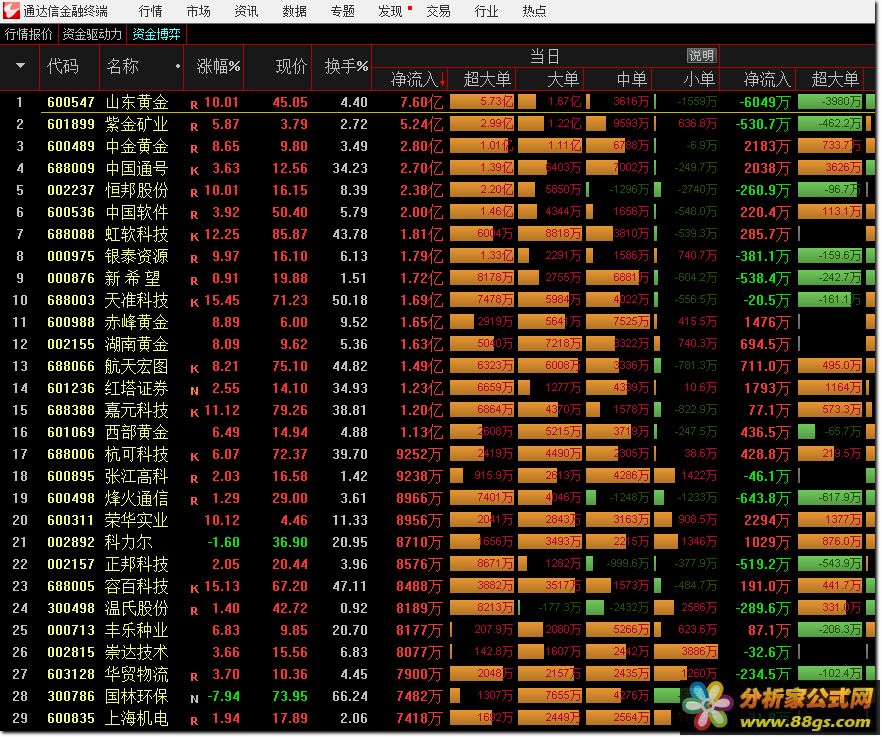Screen dimensions: 882x737
Task: Click the first 超大单 column header under 当日
Action: 487,79
